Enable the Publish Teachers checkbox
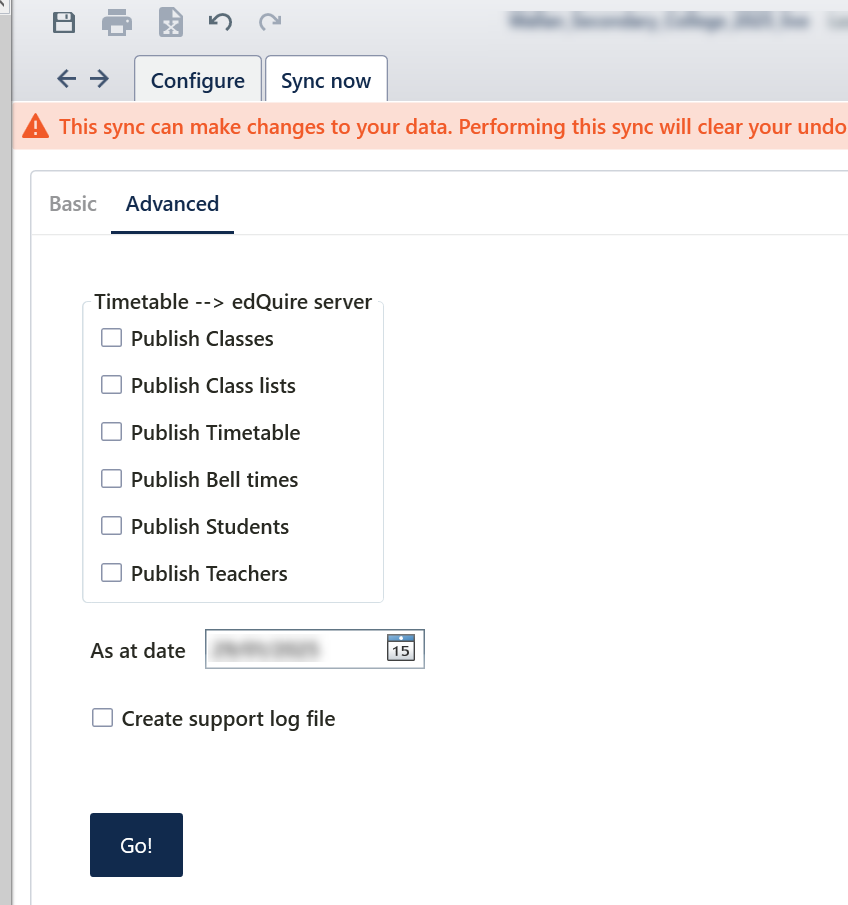 click(112, 573)
